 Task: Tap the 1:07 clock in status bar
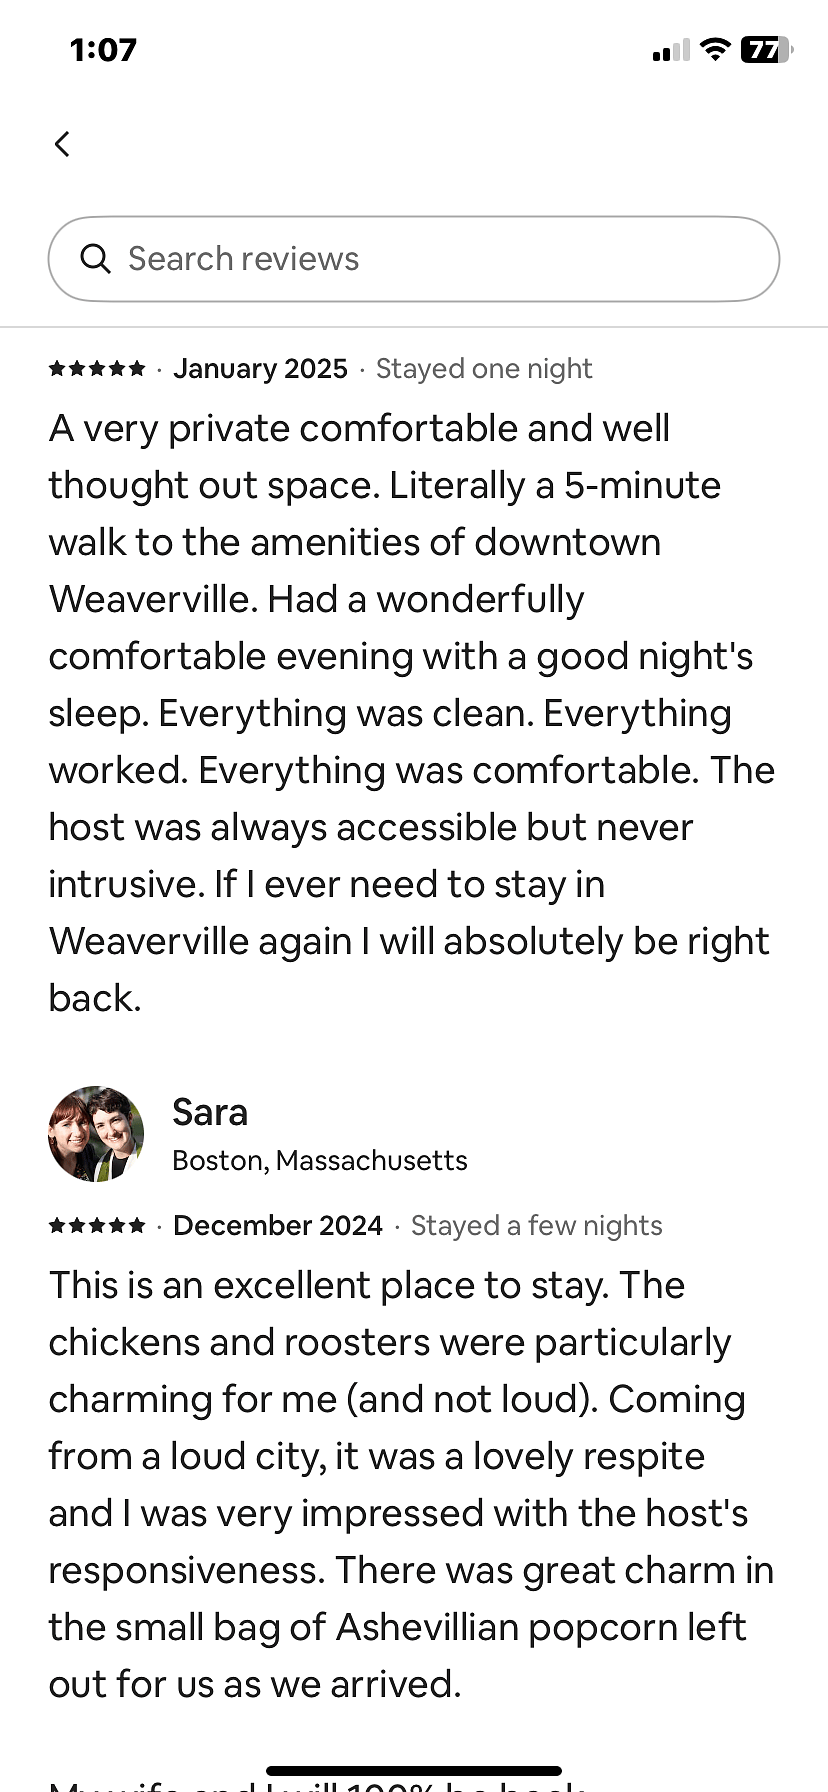click(103, 49)
